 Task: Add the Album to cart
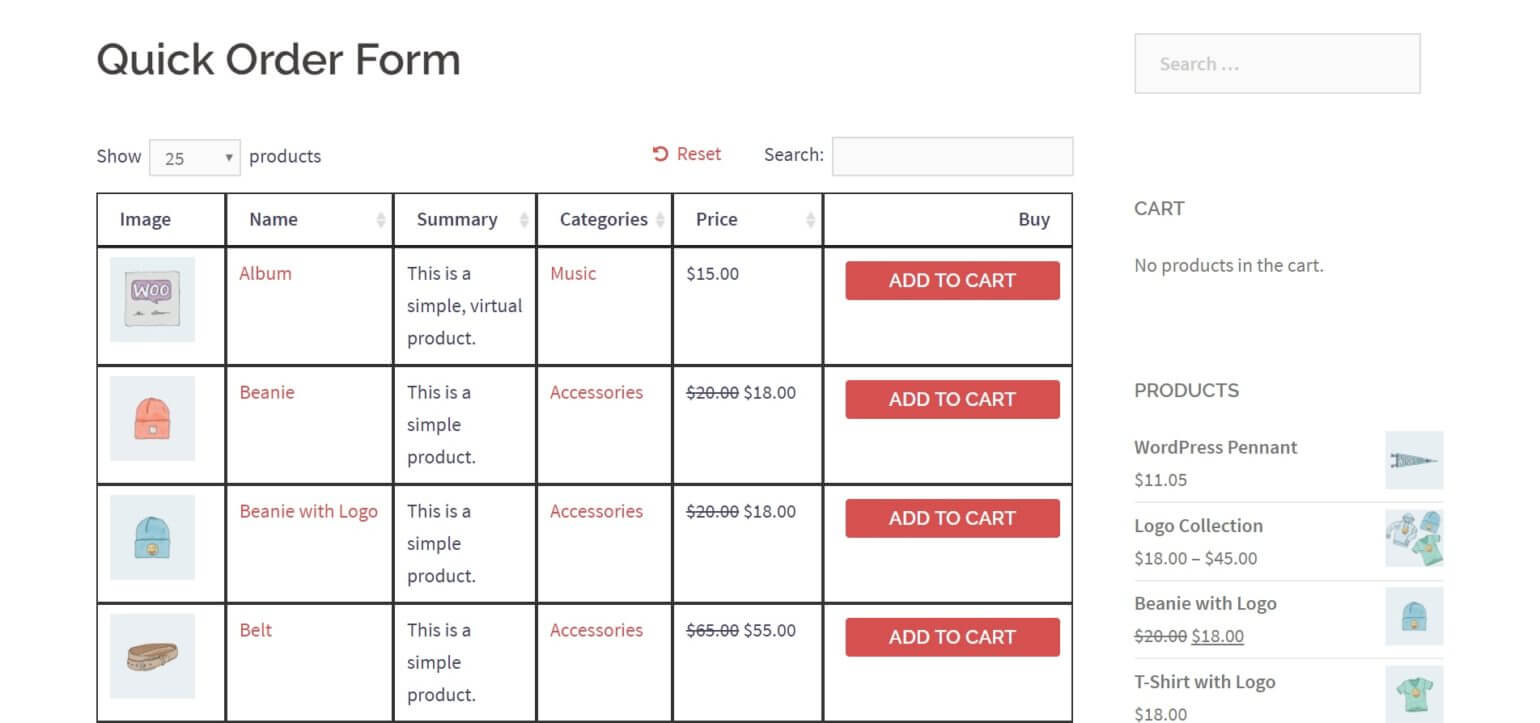point(952,281)
